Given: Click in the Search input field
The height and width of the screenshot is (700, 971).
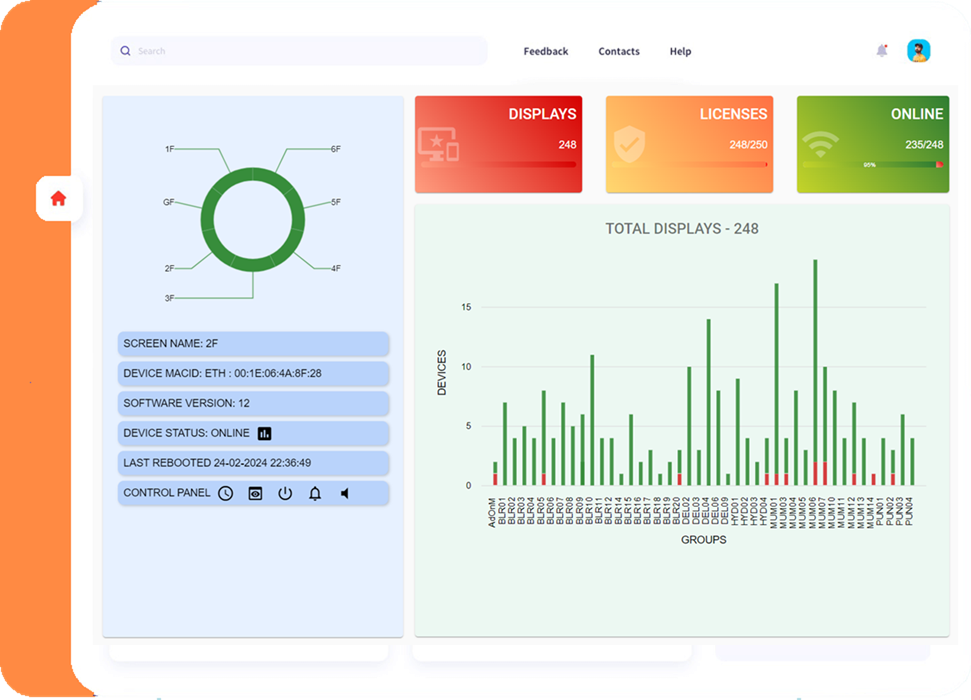Looking at the screenshot, I should [x=300, y=51].
